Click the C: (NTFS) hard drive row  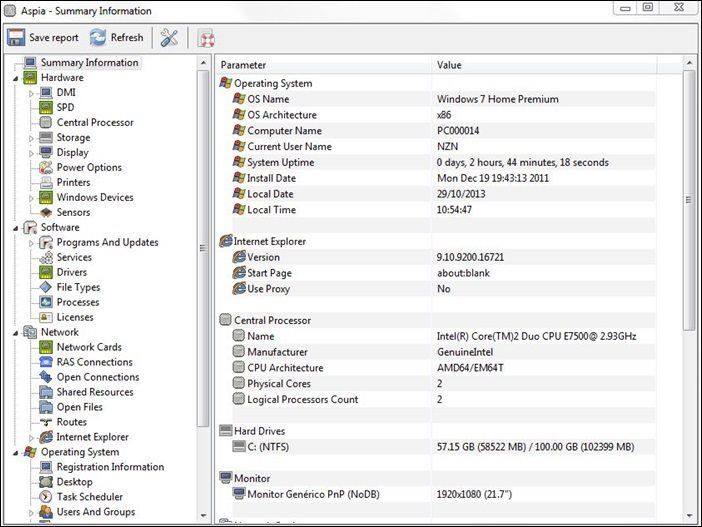click(x=443, y=447)
